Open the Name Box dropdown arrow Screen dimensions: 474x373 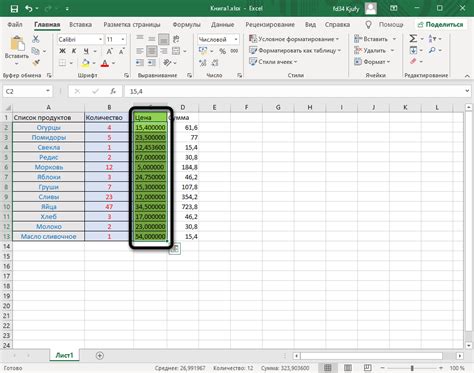[x=48, y=91]
